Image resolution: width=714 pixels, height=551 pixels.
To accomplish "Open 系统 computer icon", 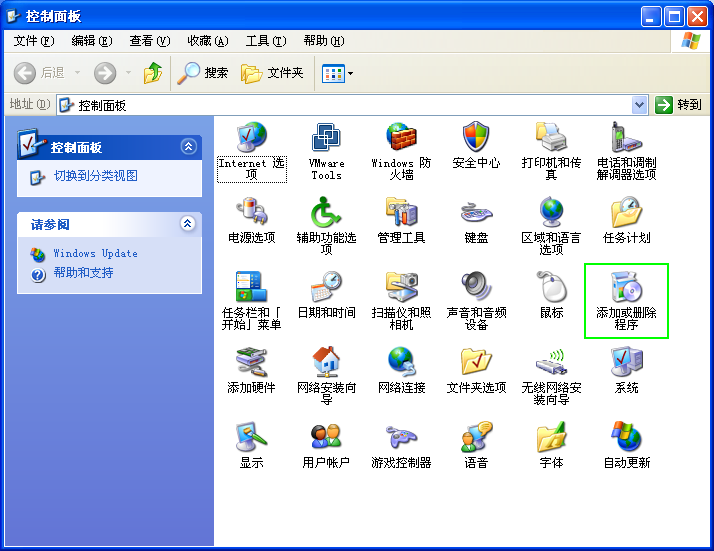I will coord(626,362).
